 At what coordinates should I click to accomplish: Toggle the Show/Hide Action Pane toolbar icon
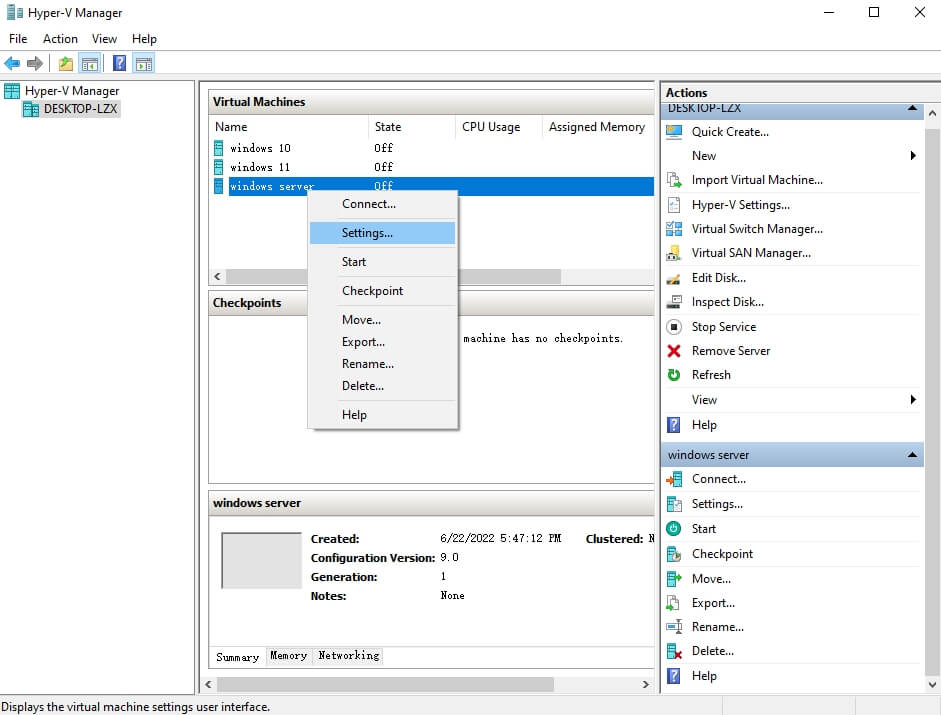[x=144, y=63]
